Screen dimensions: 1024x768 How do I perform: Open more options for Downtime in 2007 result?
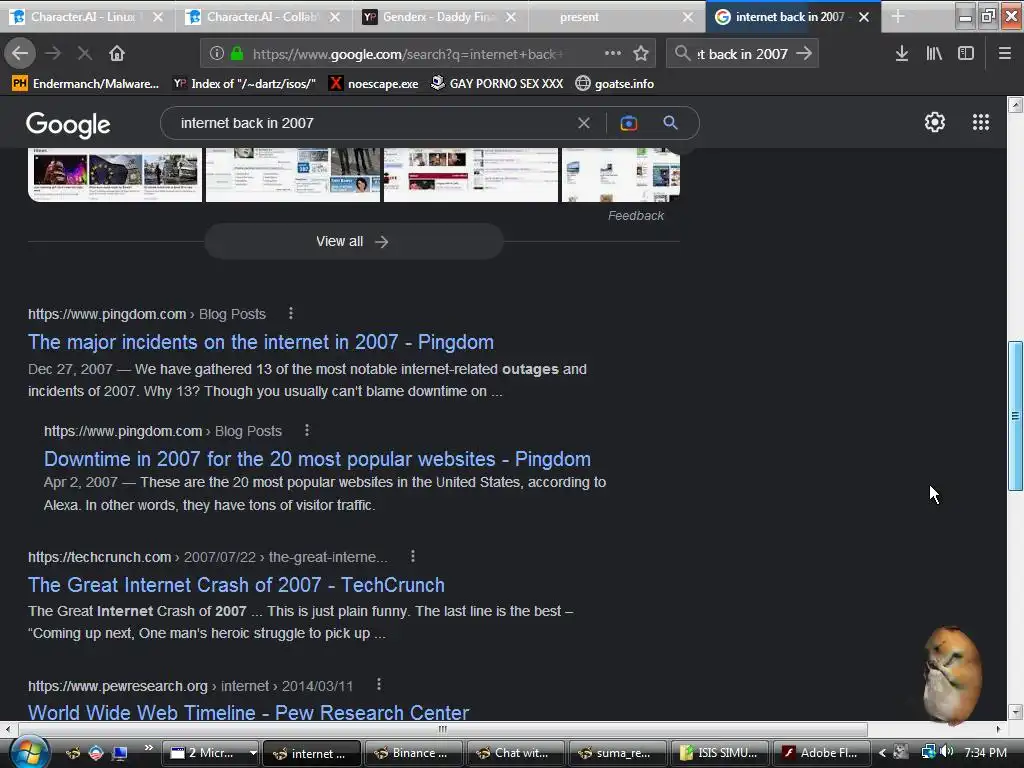[307, 430]
